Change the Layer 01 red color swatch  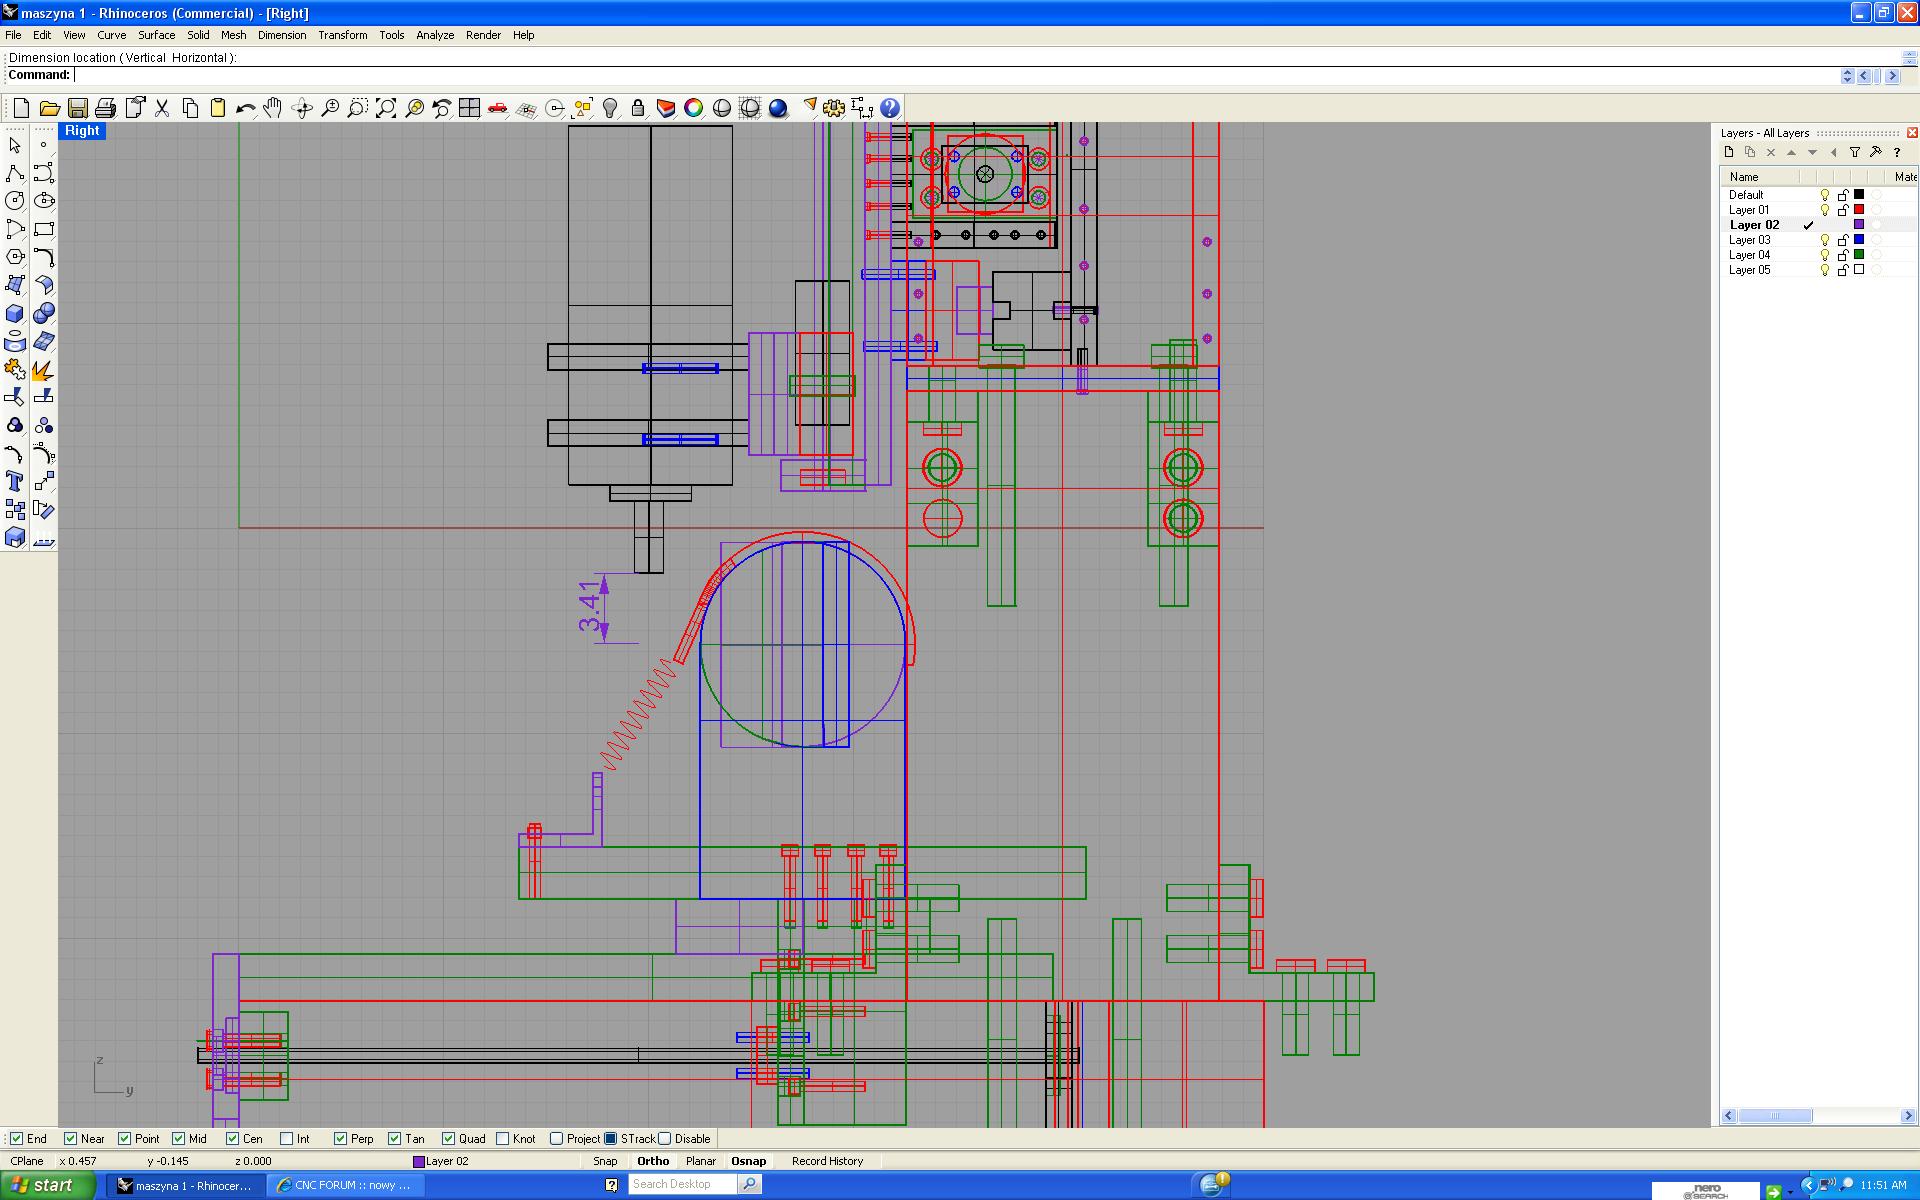1859,210
